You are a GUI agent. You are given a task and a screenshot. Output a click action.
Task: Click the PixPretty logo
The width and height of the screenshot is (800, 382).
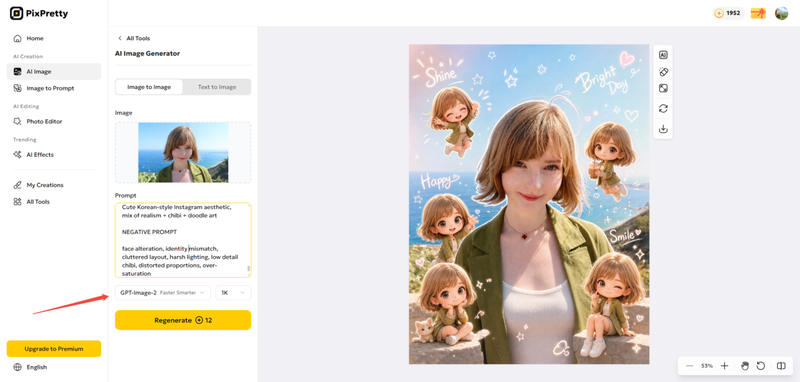39,14
